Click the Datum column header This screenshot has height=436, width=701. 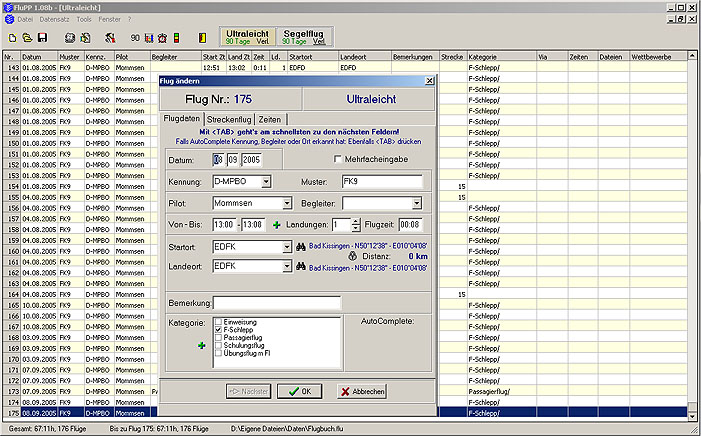pyautogui.click(x=39, y=57)
